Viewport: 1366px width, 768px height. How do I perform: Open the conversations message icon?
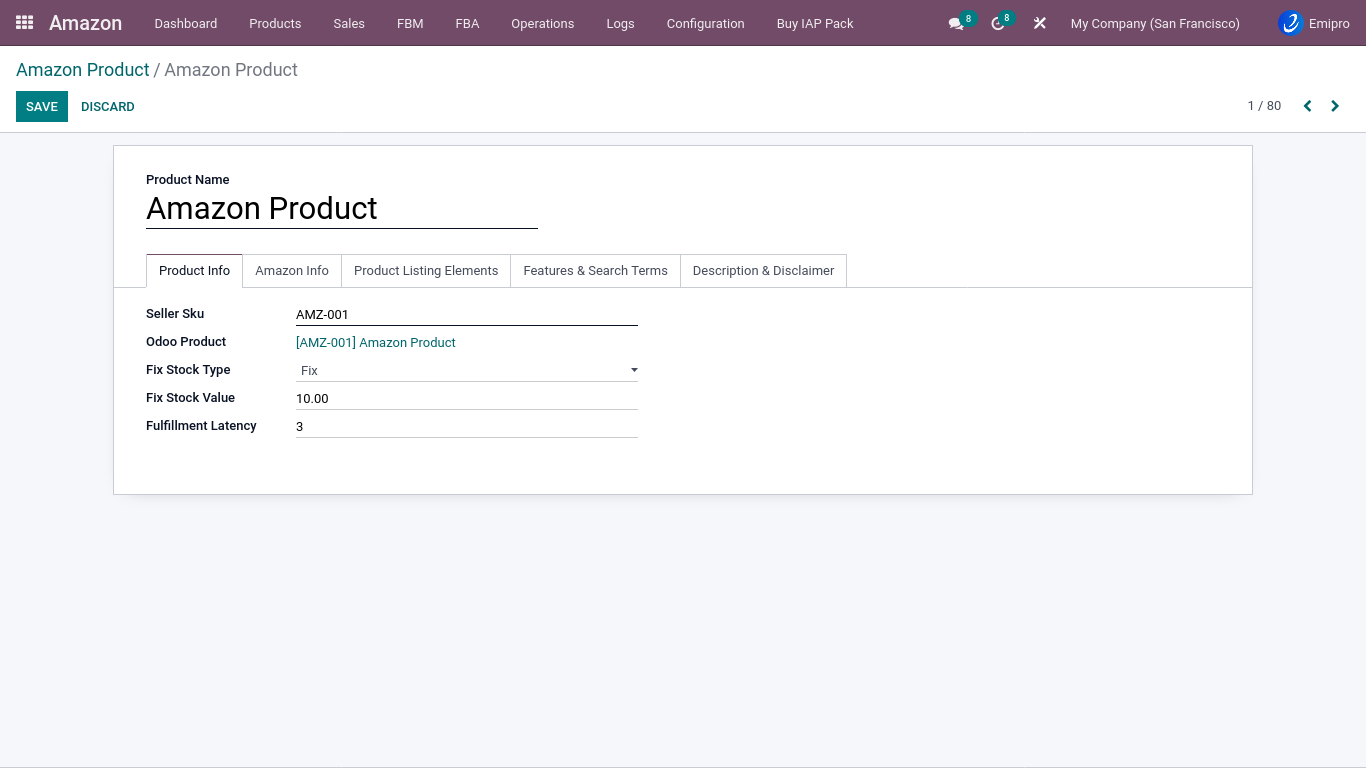[x=956, y=24]
